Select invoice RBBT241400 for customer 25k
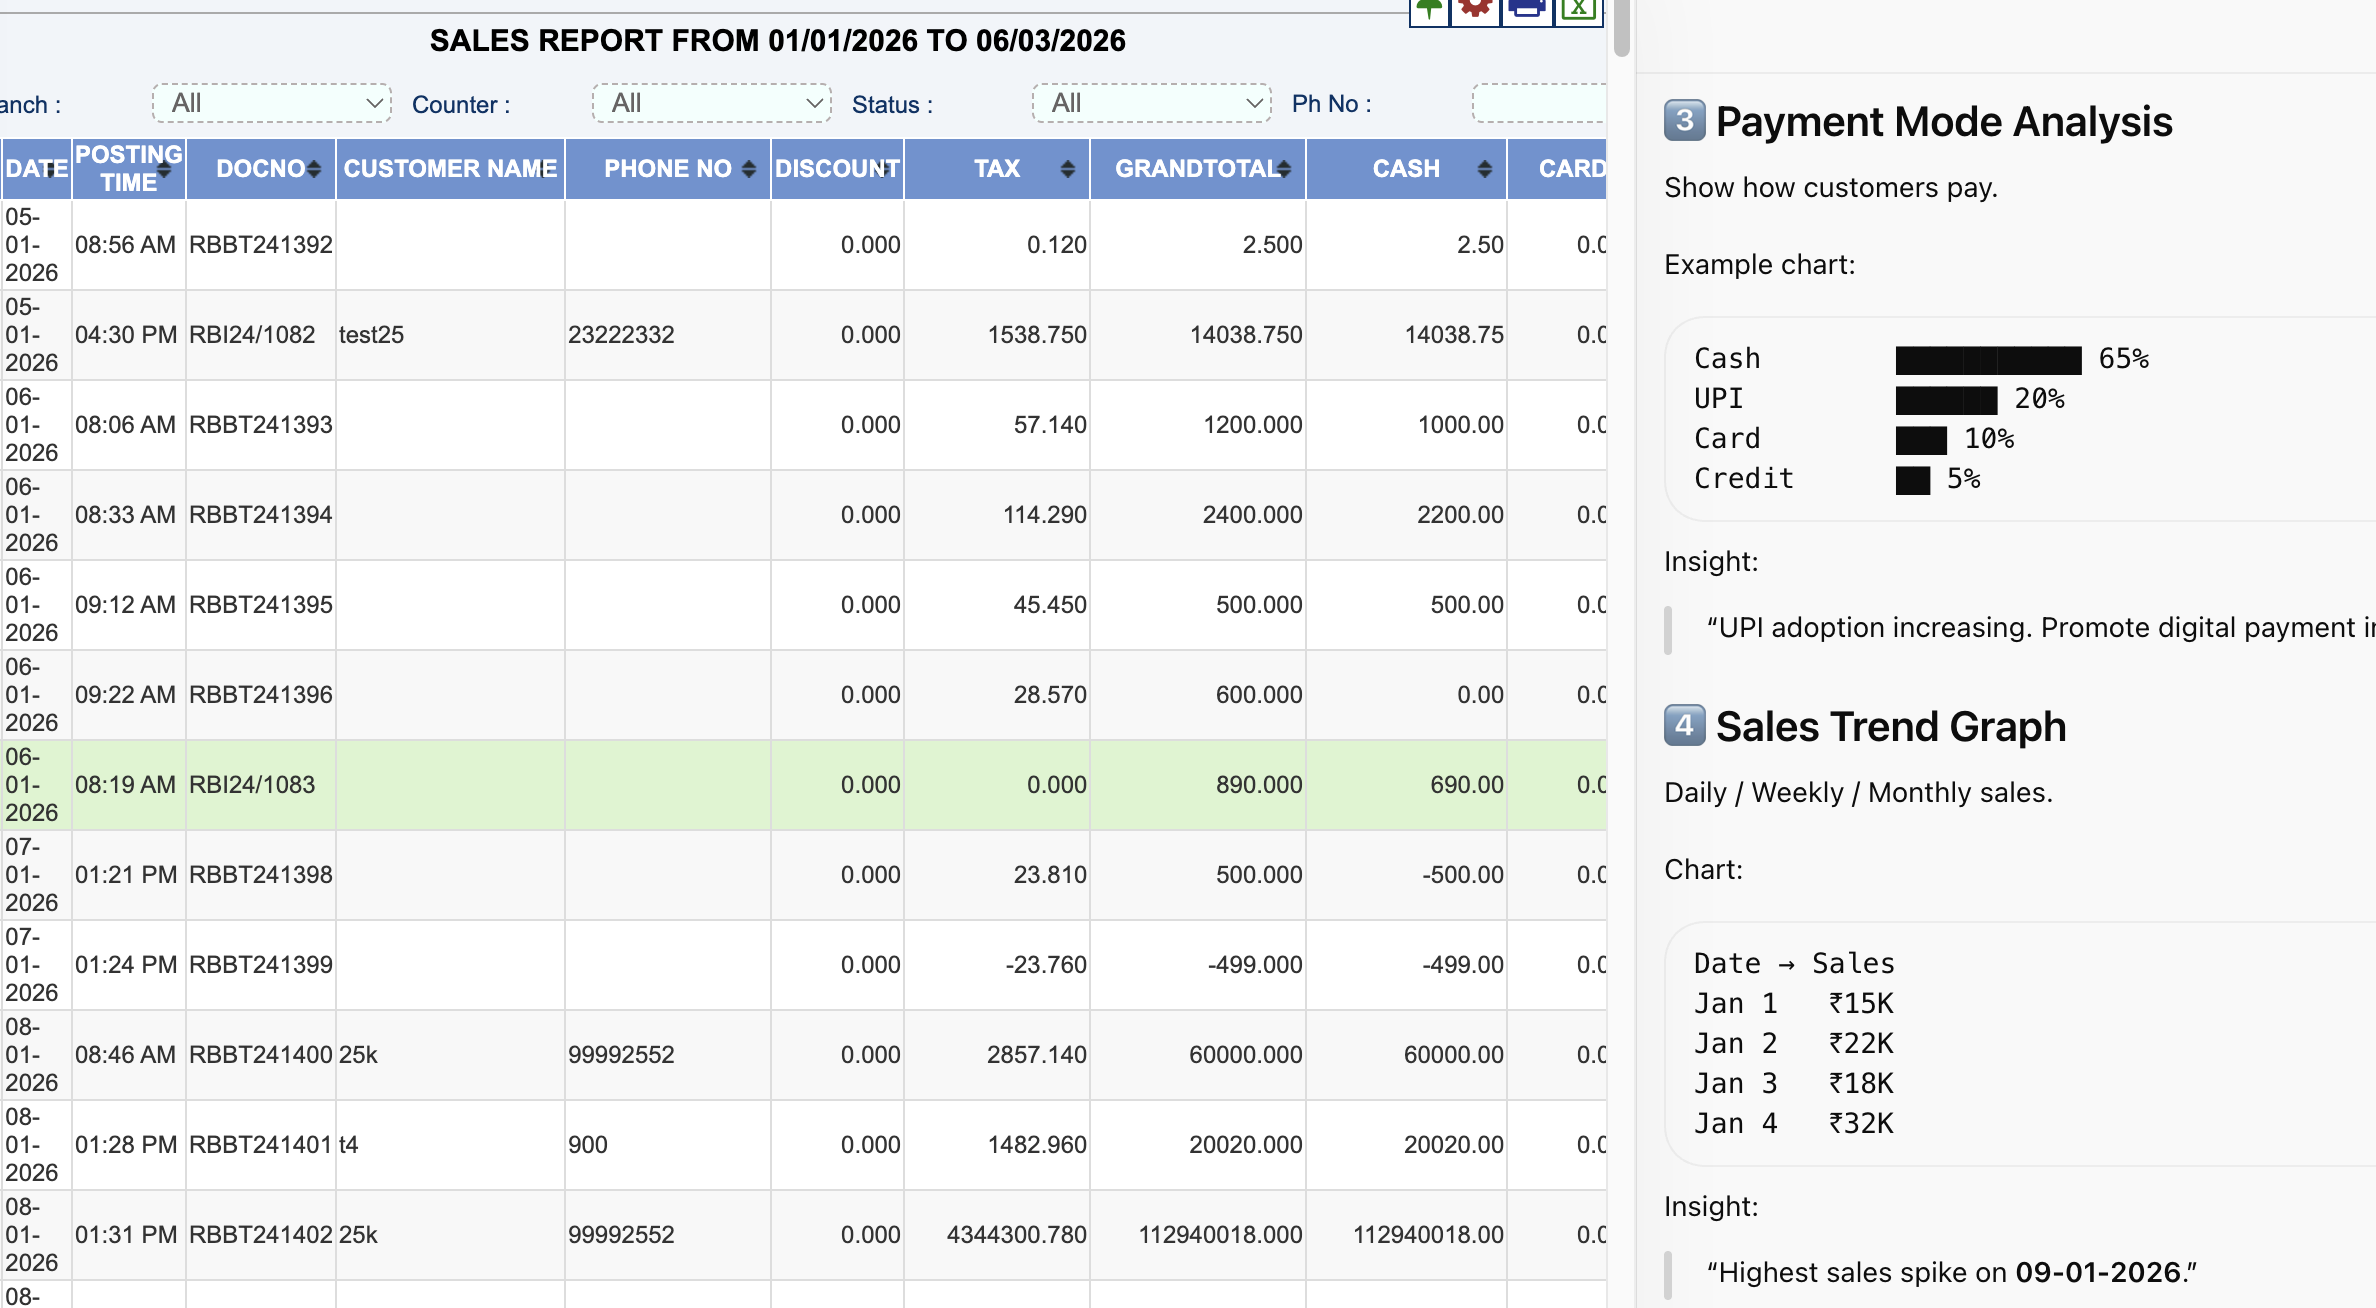 [x=700, y=1054]
